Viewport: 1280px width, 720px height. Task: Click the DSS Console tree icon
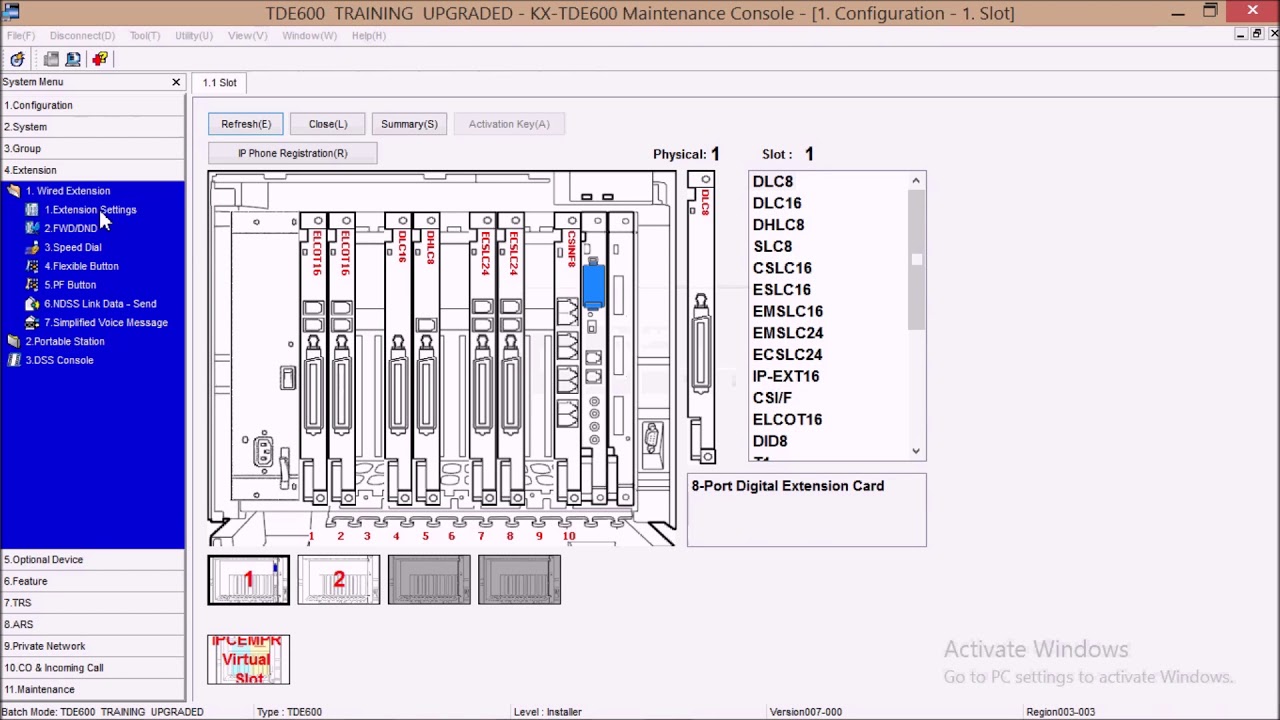pos(14,360)
